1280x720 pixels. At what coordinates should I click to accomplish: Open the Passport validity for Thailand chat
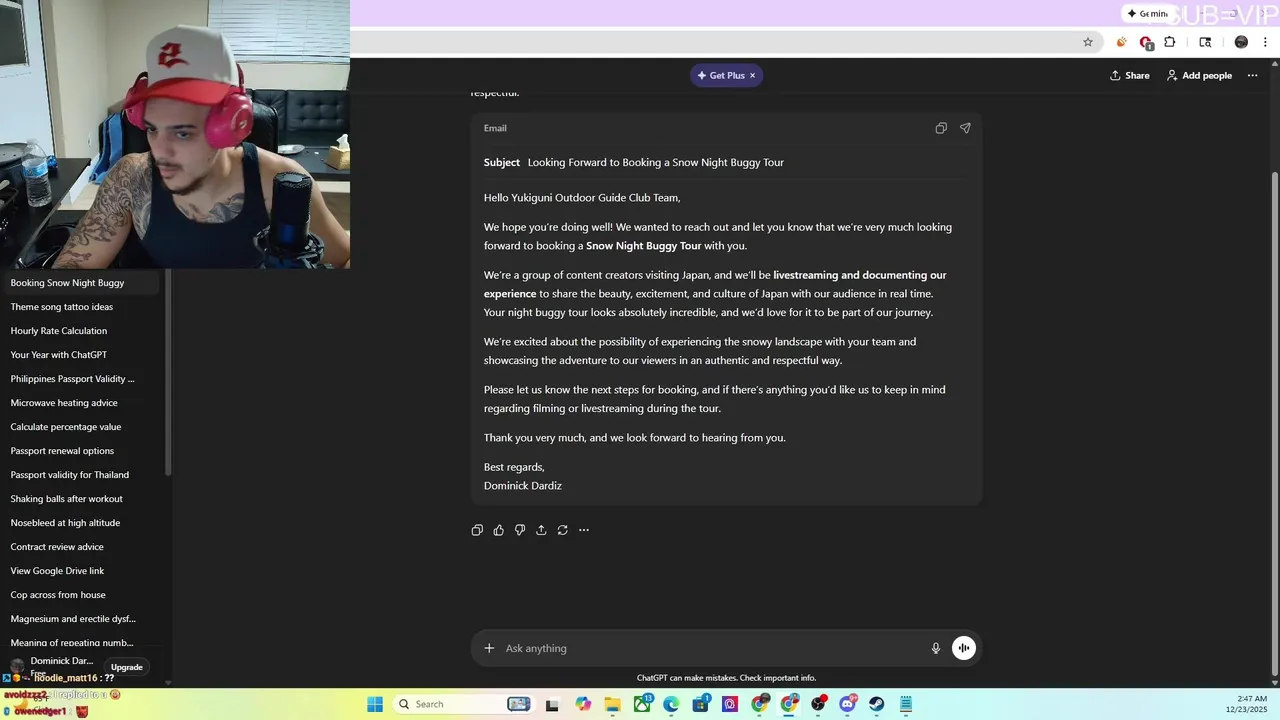click(79, 475)
